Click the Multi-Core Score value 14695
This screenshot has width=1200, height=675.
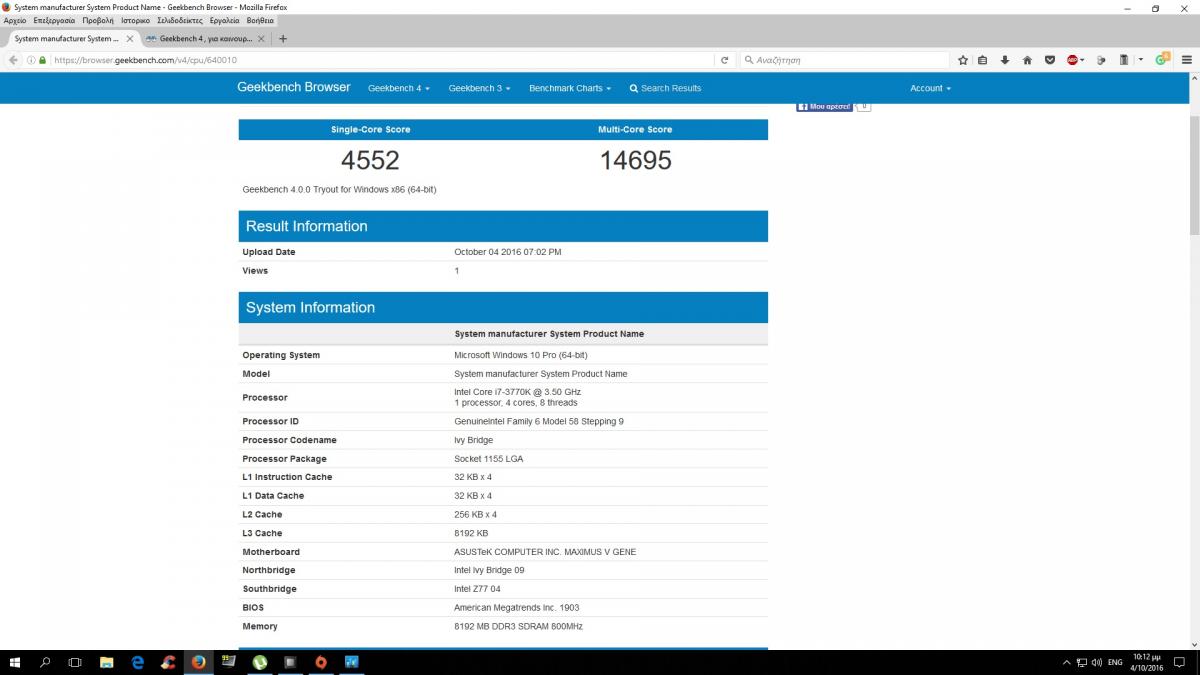tap(635, 160)
